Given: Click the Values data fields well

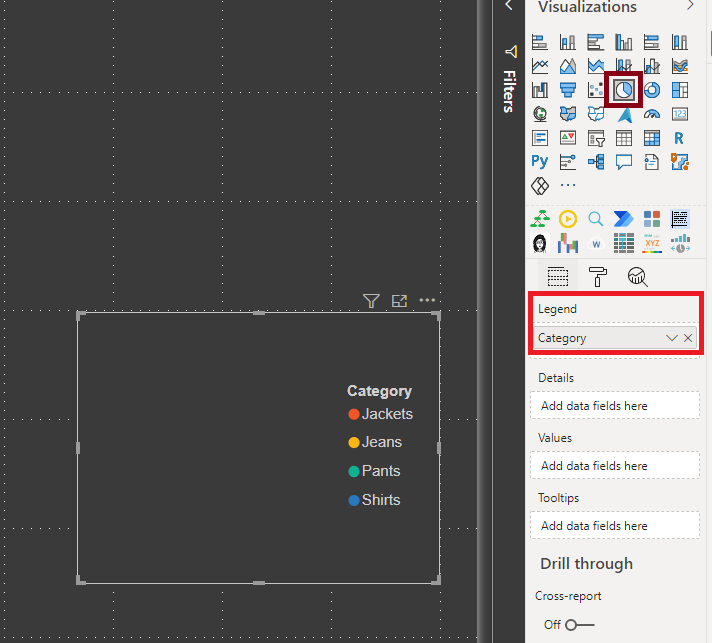Looking at the screenshot, I should 614,465.
